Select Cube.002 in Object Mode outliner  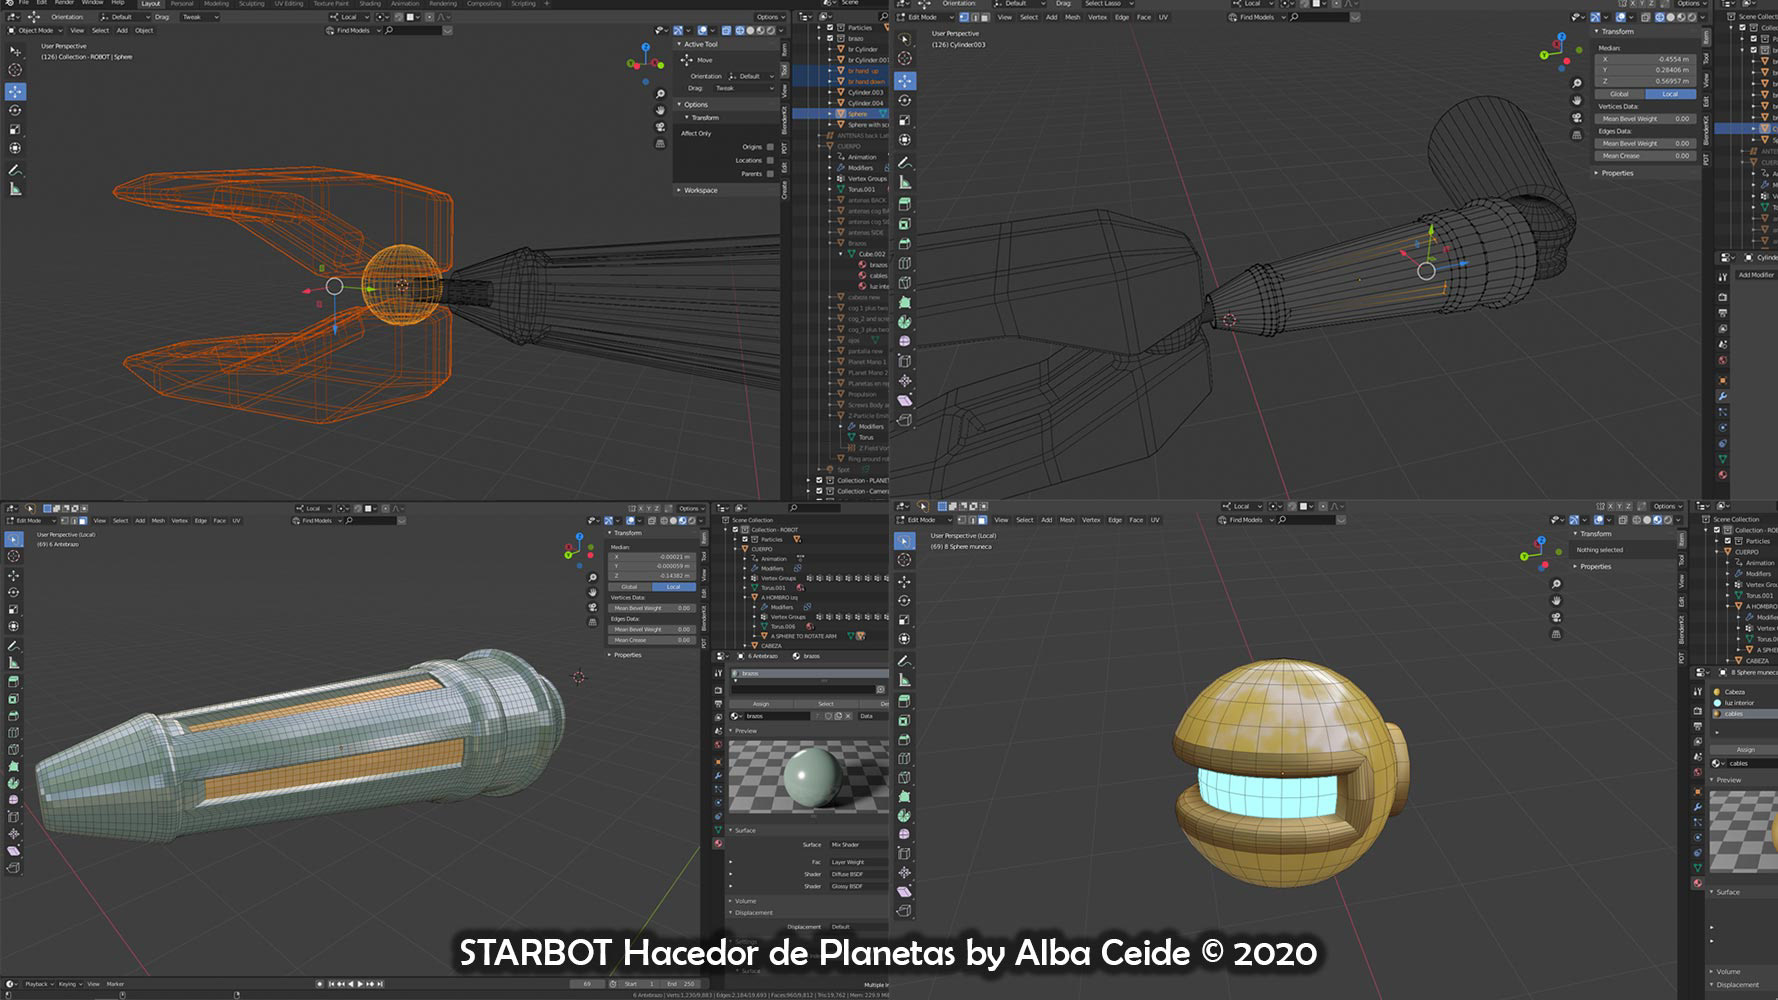[x=871, y=254]
